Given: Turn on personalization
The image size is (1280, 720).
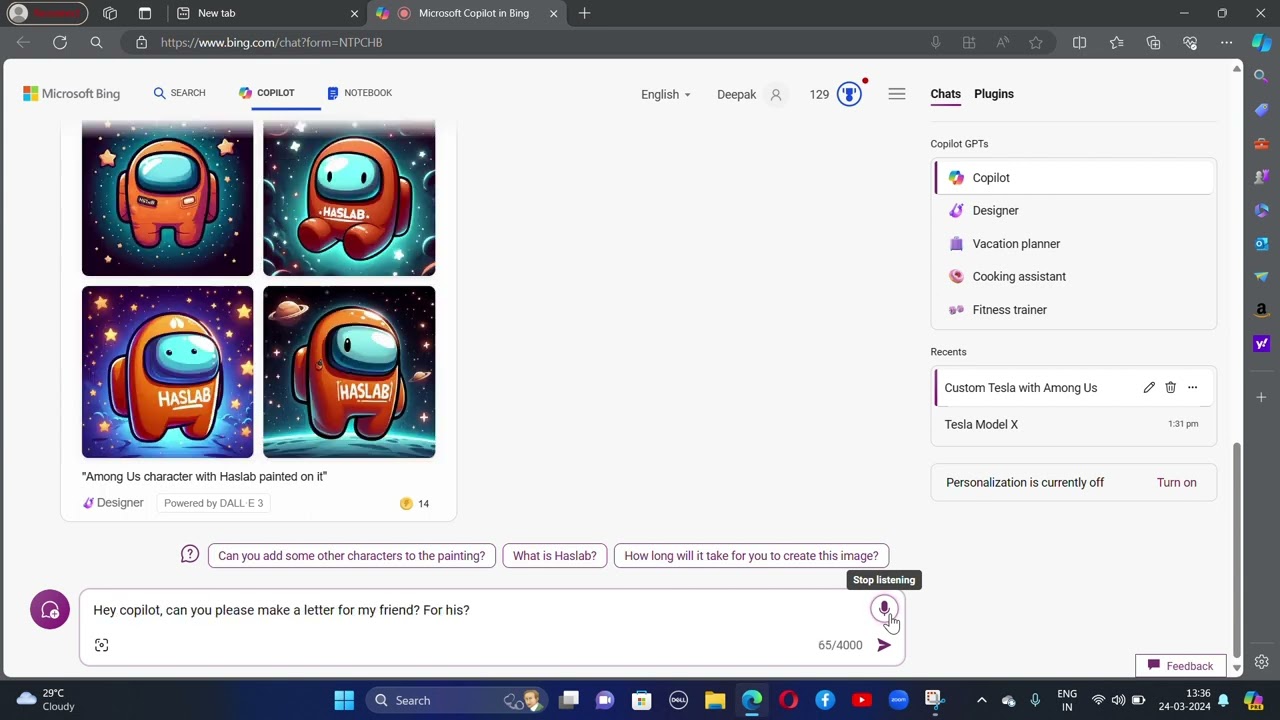Looking at the screenshot, I should point(1176,482).
